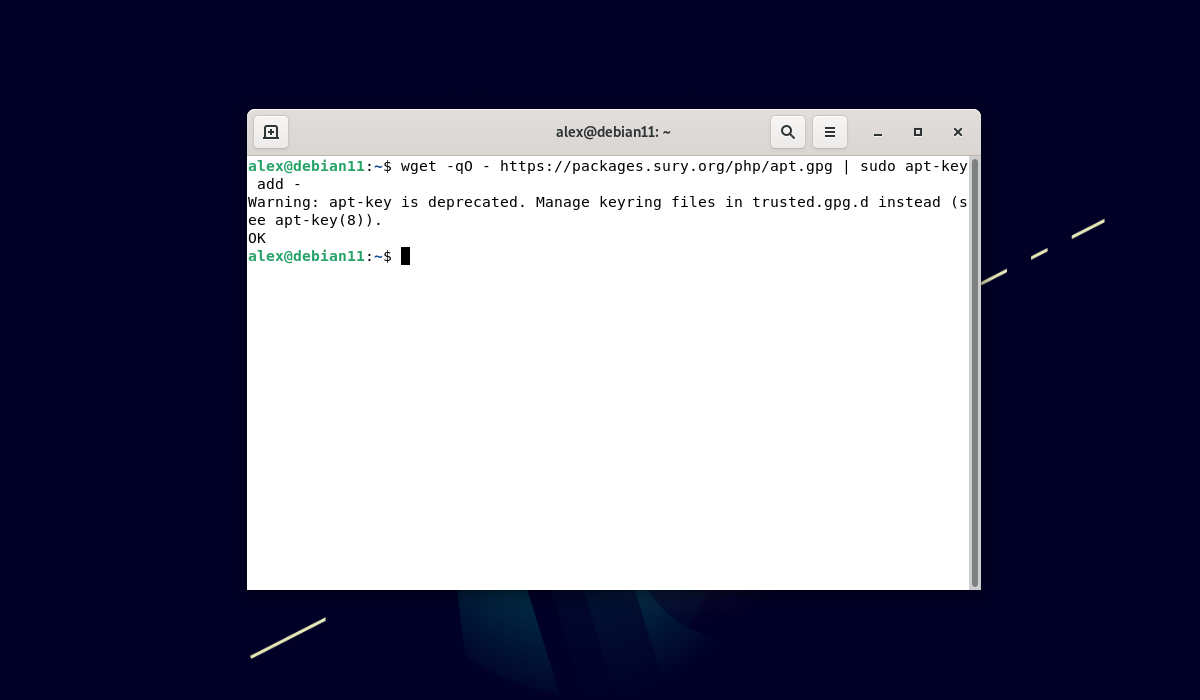
Task: Click the sudo word in the command
Action: pos(878,166)
